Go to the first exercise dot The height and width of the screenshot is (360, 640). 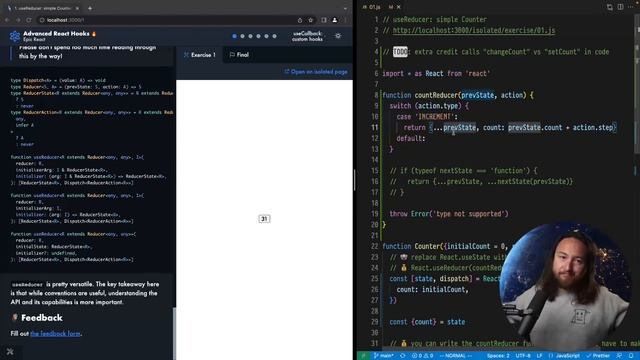234,36
